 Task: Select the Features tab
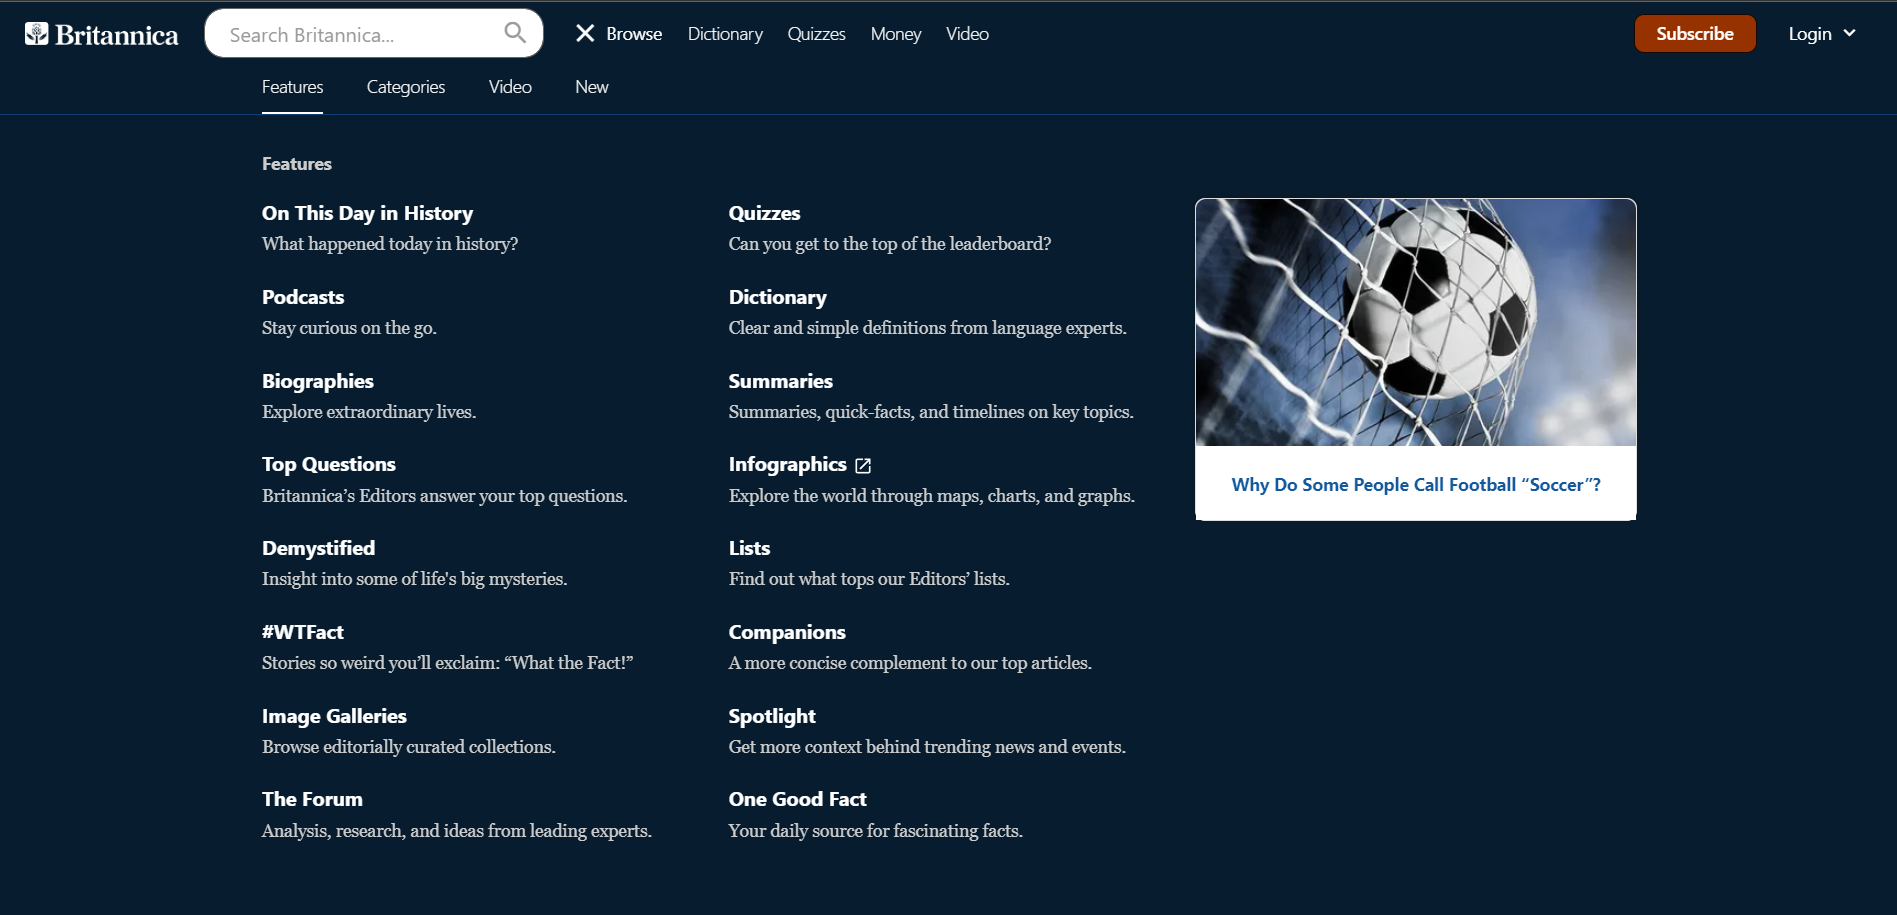click(292, 87)
